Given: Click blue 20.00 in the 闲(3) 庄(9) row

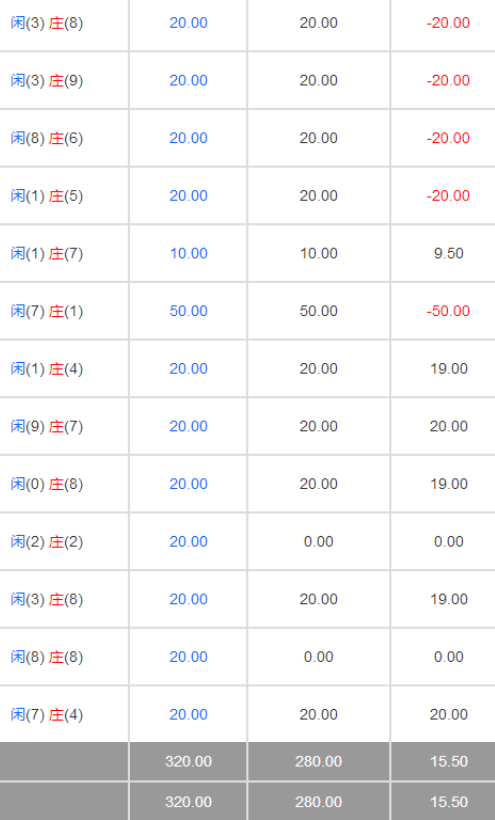Looking at the screenshot, I should (x=189, y=81).
